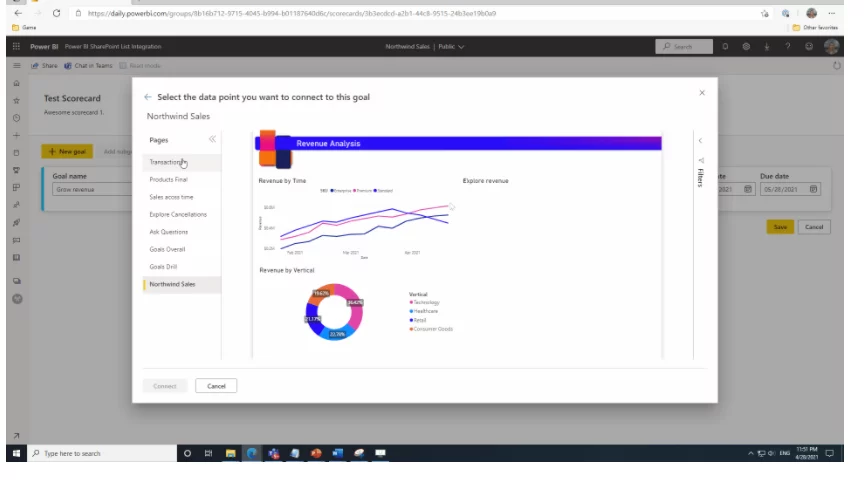The image size is (867, 480).
Task: Close the data point selection dialog
Action: point(702,93)
